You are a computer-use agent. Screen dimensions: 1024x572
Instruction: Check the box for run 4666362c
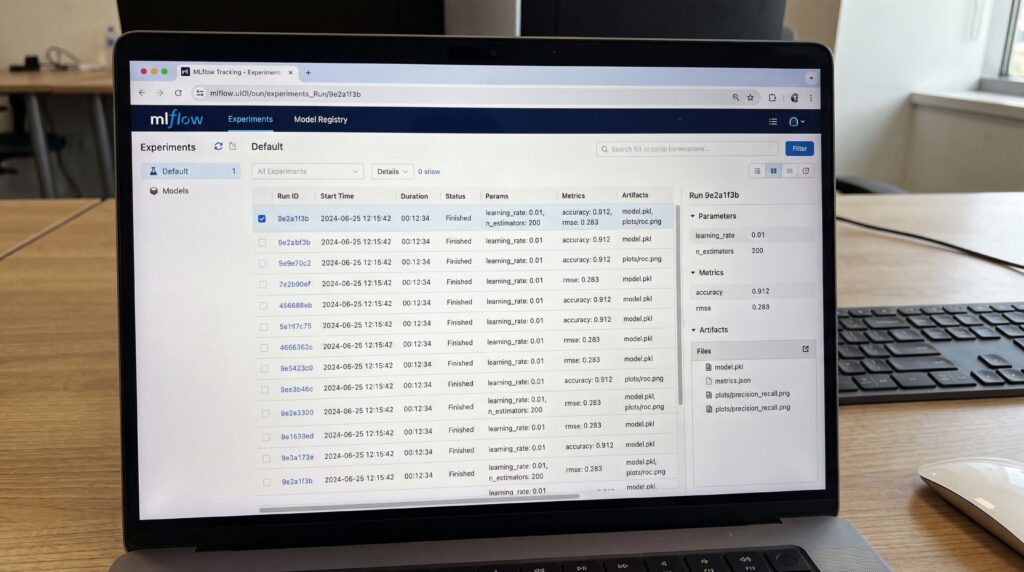pos(264,347)
